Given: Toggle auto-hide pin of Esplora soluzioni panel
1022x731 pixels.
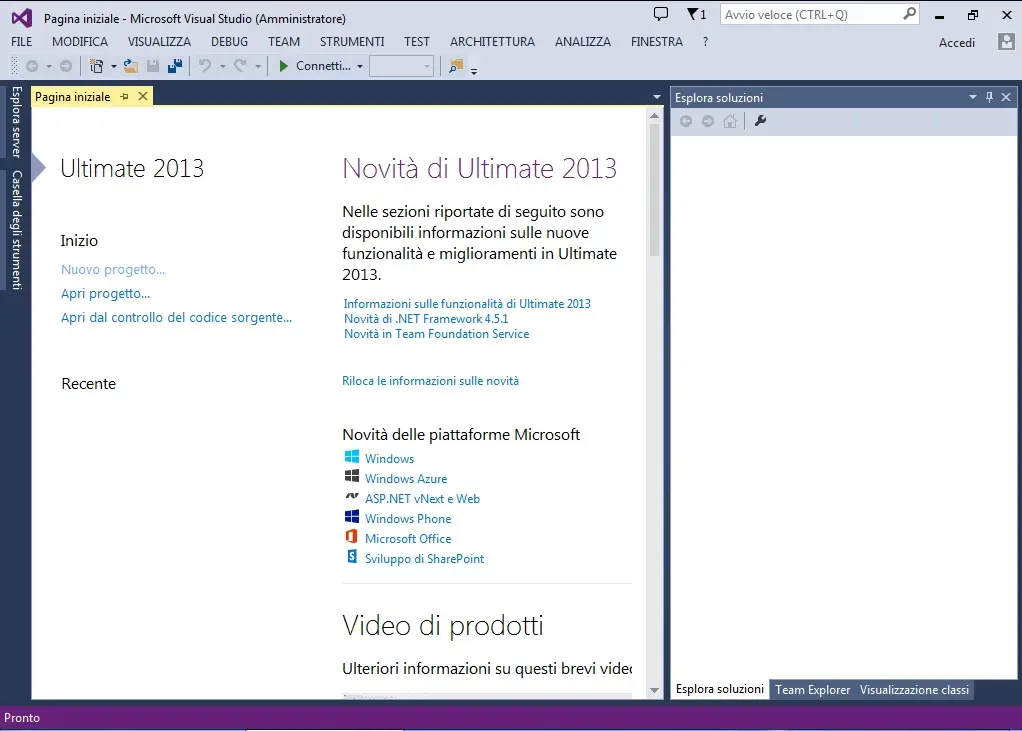Looking at the screenshot, I should 989,97.
